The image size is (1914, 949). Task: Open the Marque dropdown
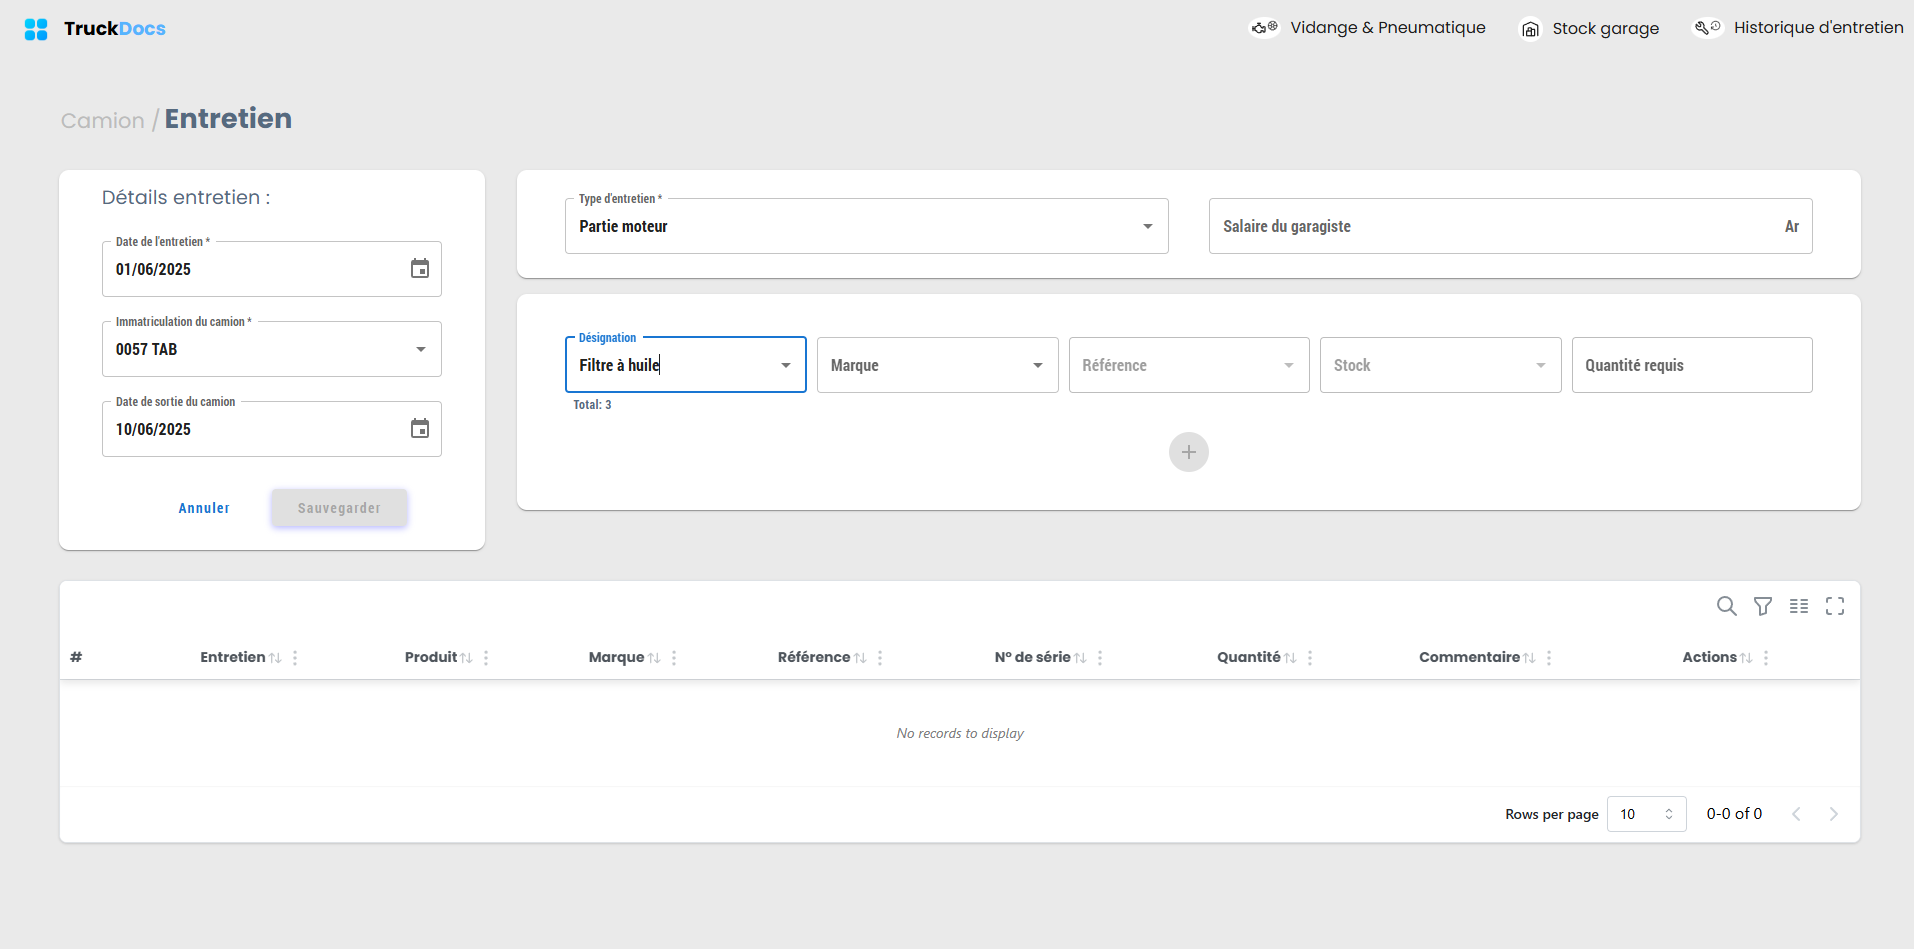(x=937, y=365)
